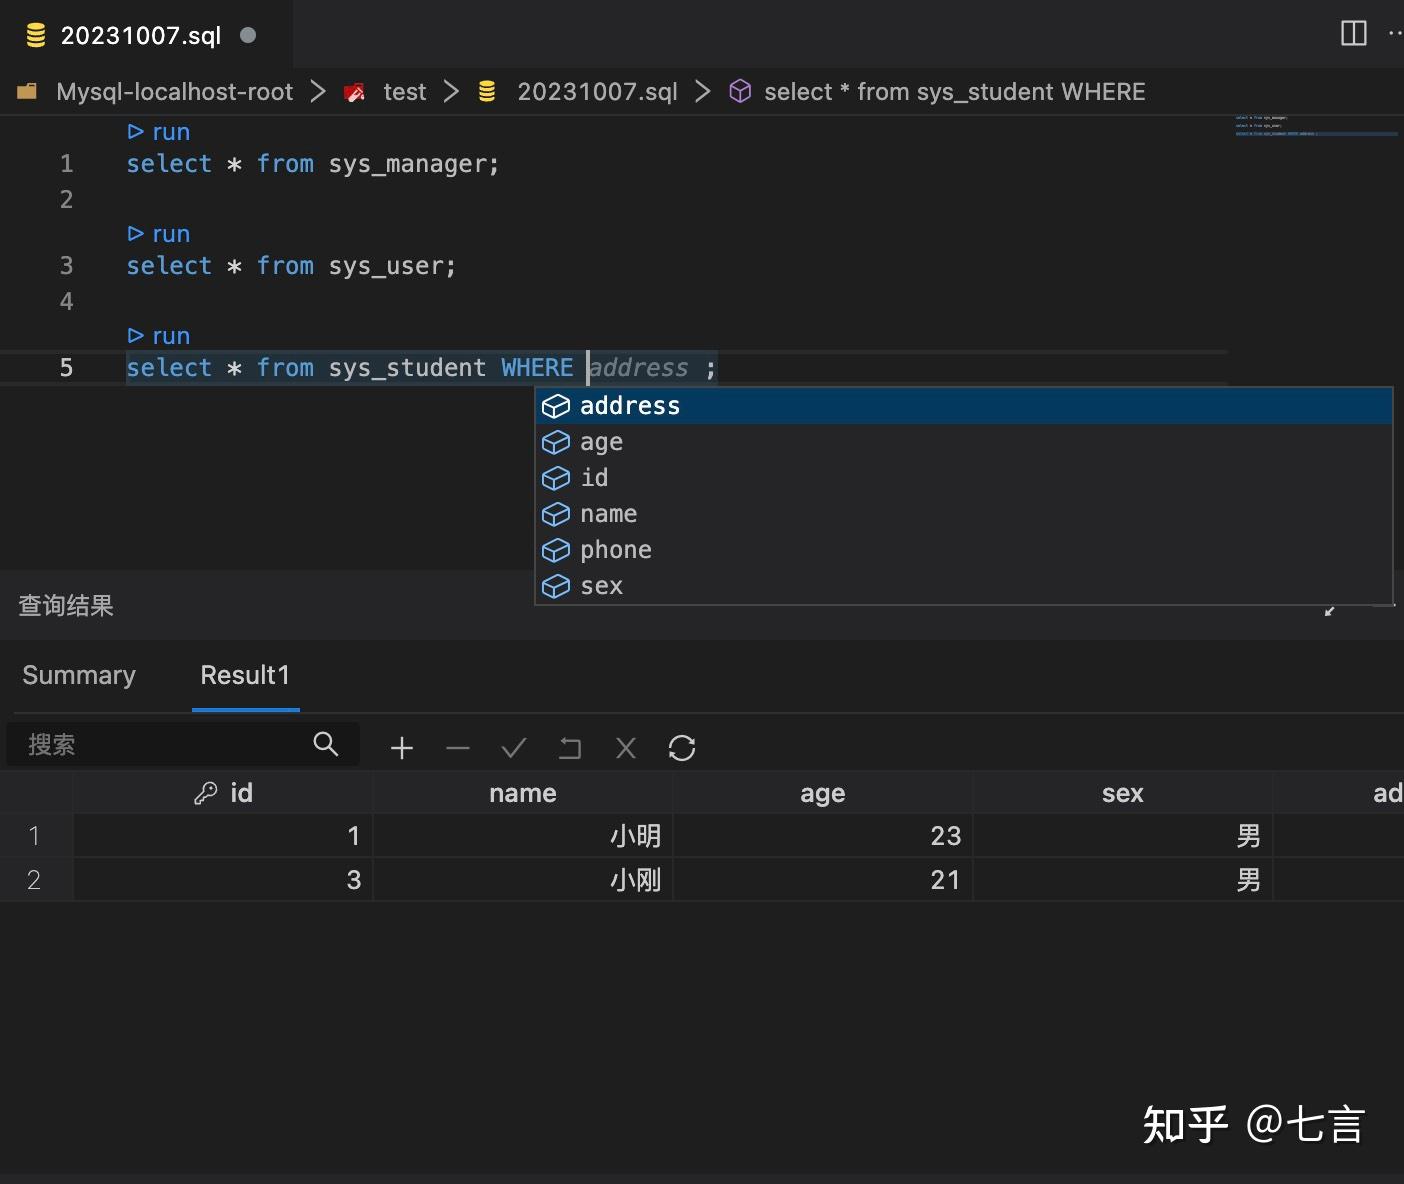Click inside the search input field
Image resolution: width=1404 pixels, height=1184 pixels.
point(160,744)
